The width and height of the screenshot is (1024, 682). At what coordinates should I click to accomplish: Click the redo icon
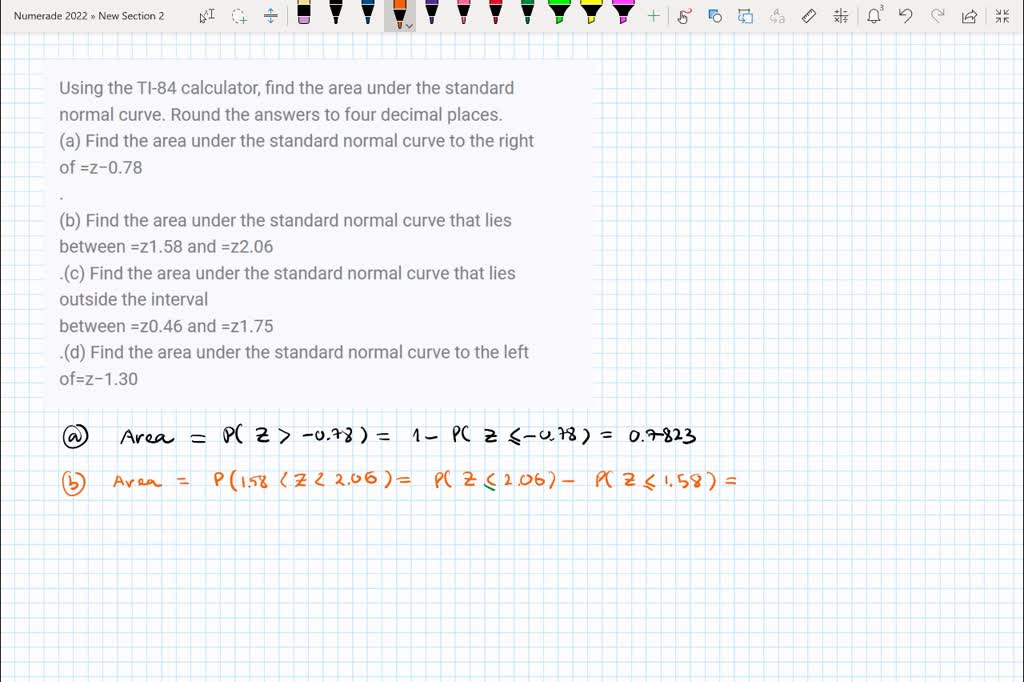(x=937, y=16)
